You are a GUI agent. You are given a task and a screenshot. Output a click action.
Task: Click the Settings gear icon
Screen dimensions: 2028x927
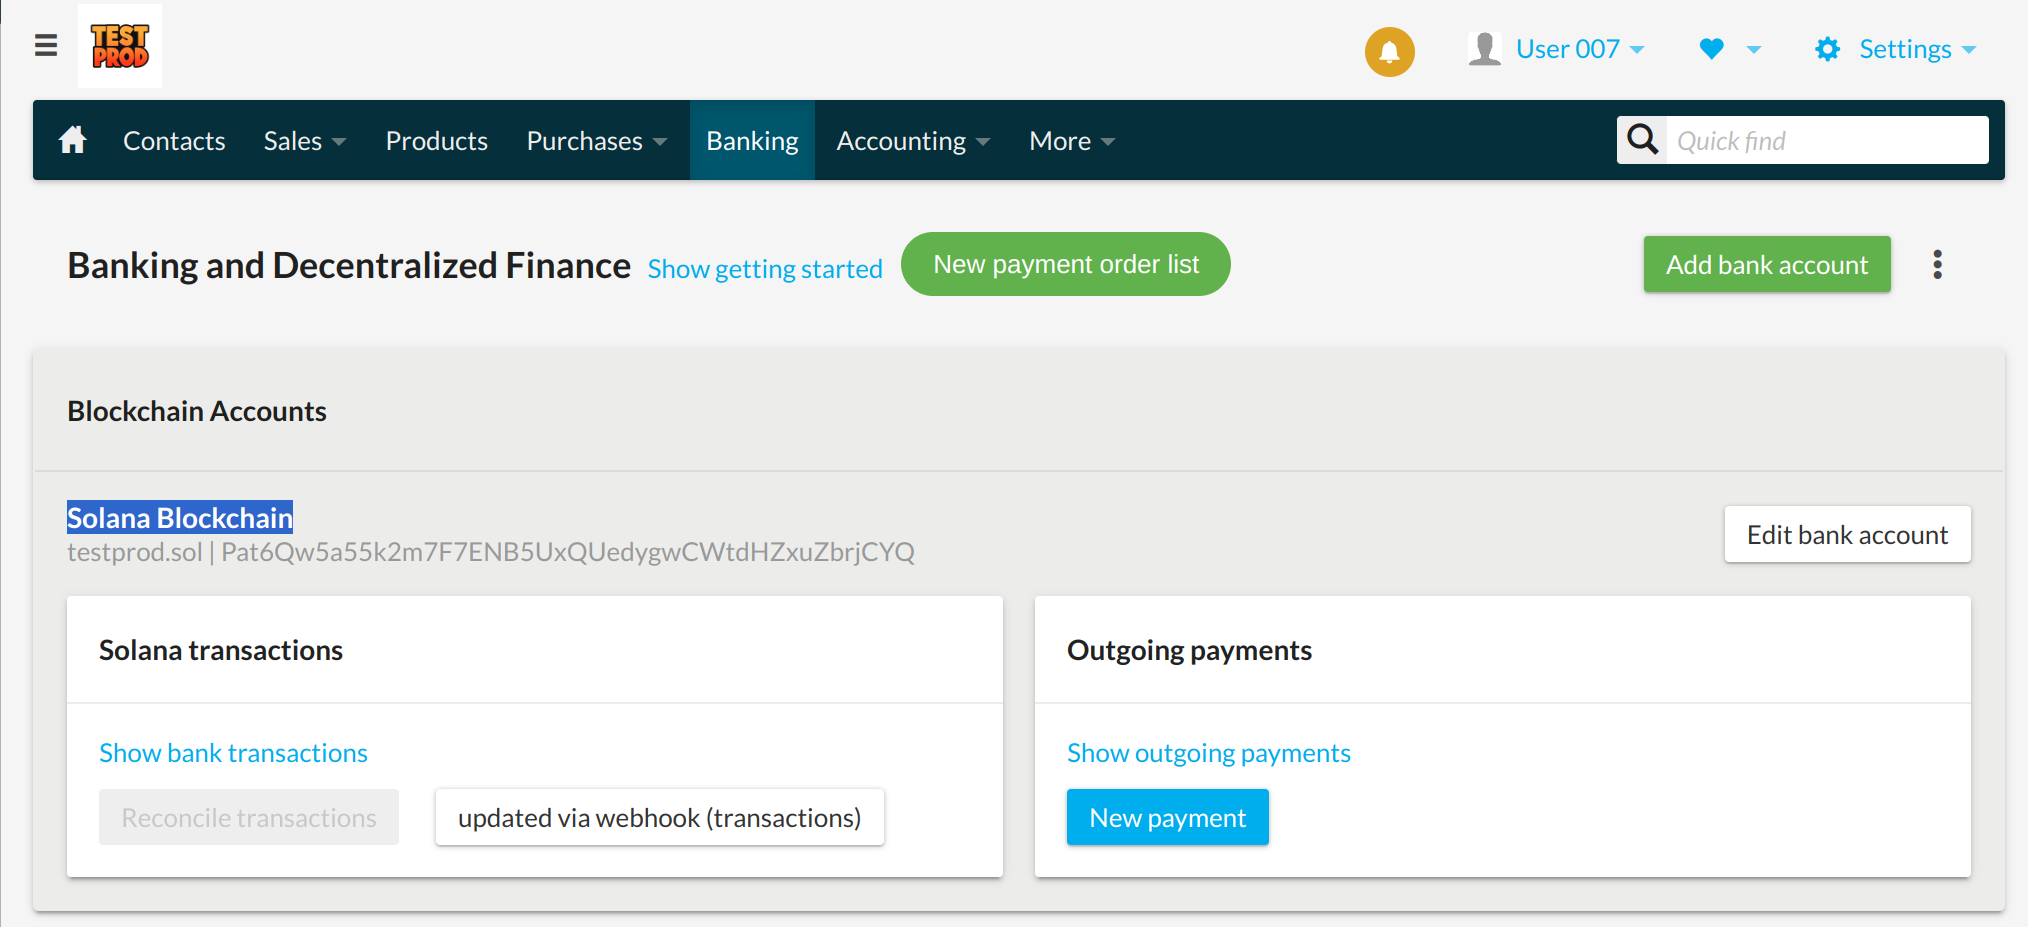1828,49
